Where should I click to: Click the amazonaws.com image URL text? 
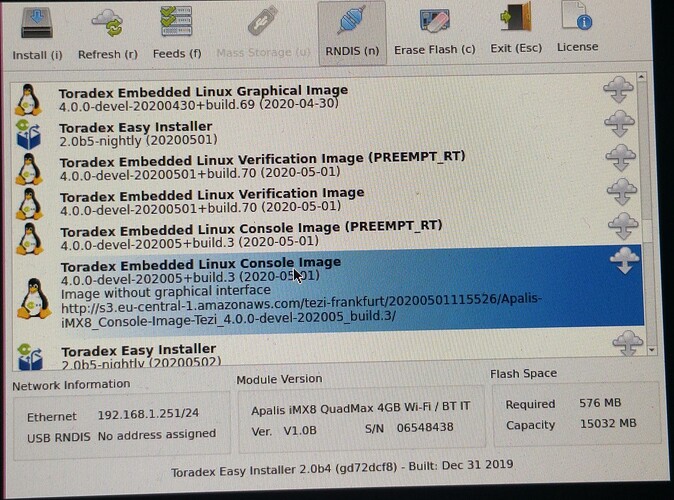tap(301, 310)
